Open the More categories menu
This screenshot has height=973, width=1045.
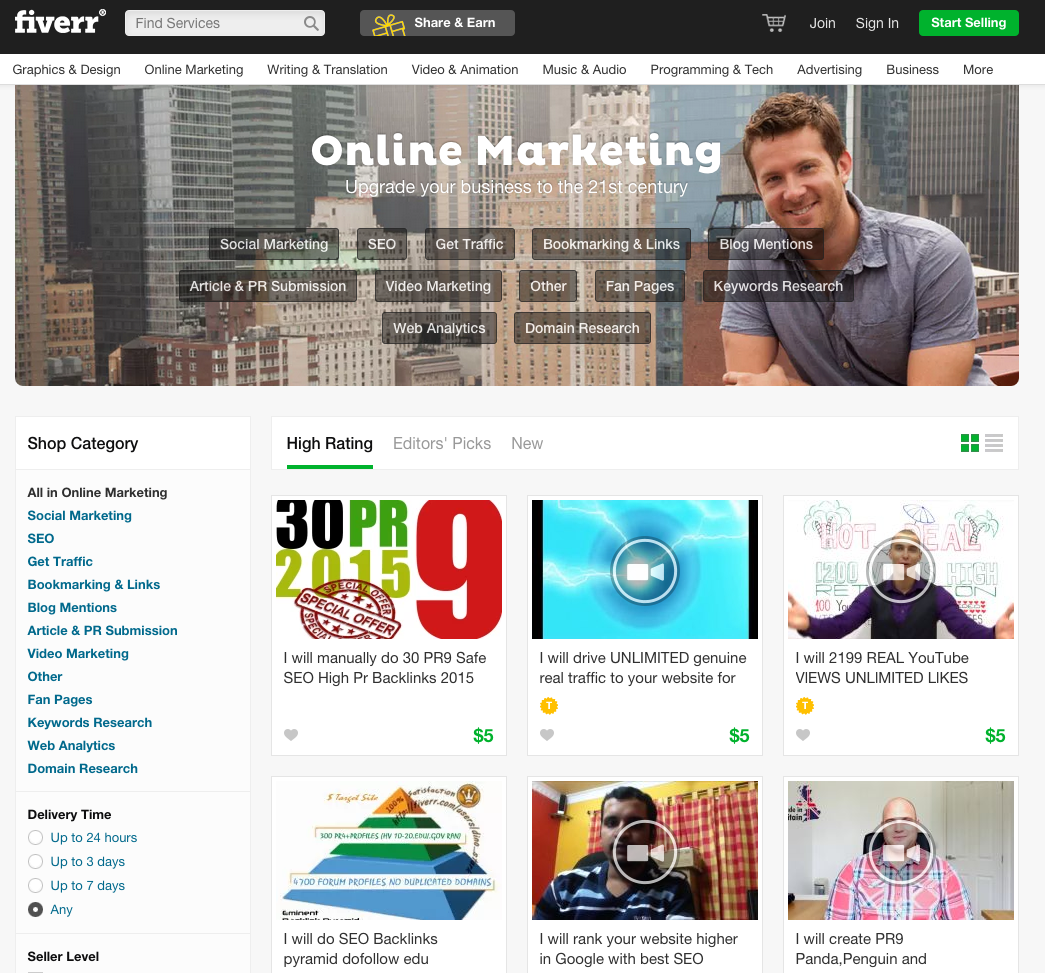coord(978,69)
